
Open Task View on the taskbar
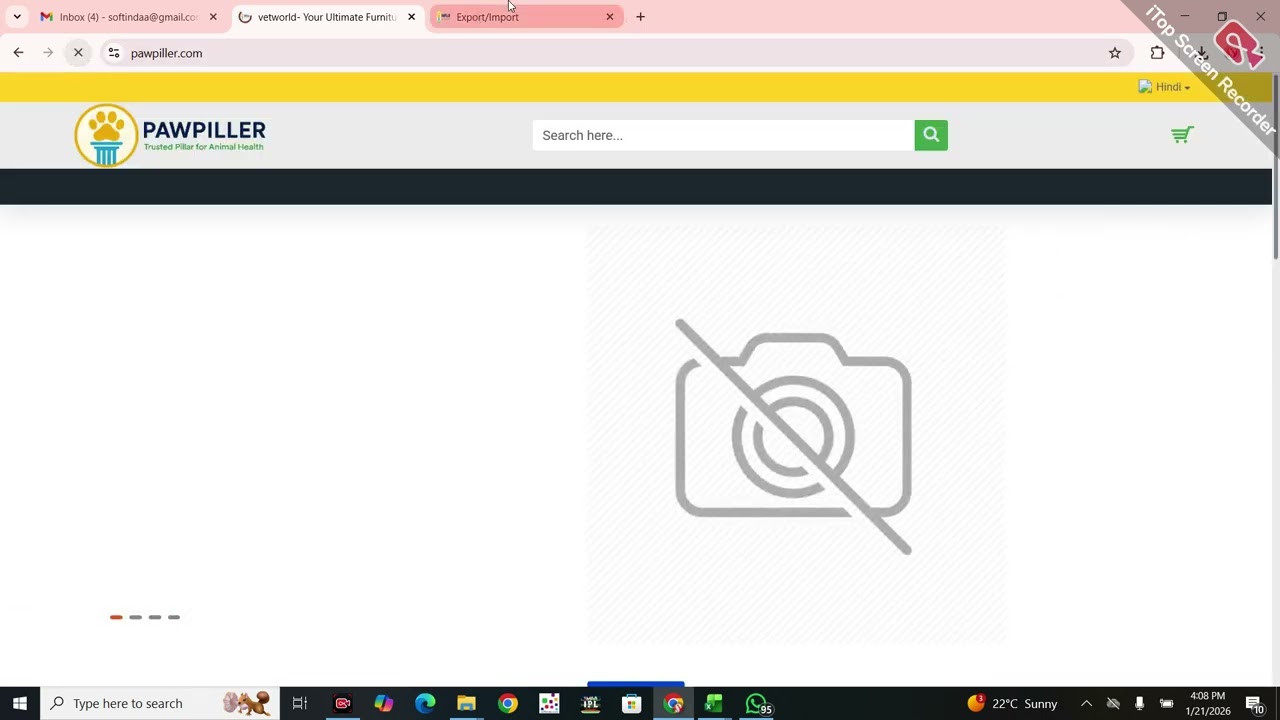pos(299,703)
